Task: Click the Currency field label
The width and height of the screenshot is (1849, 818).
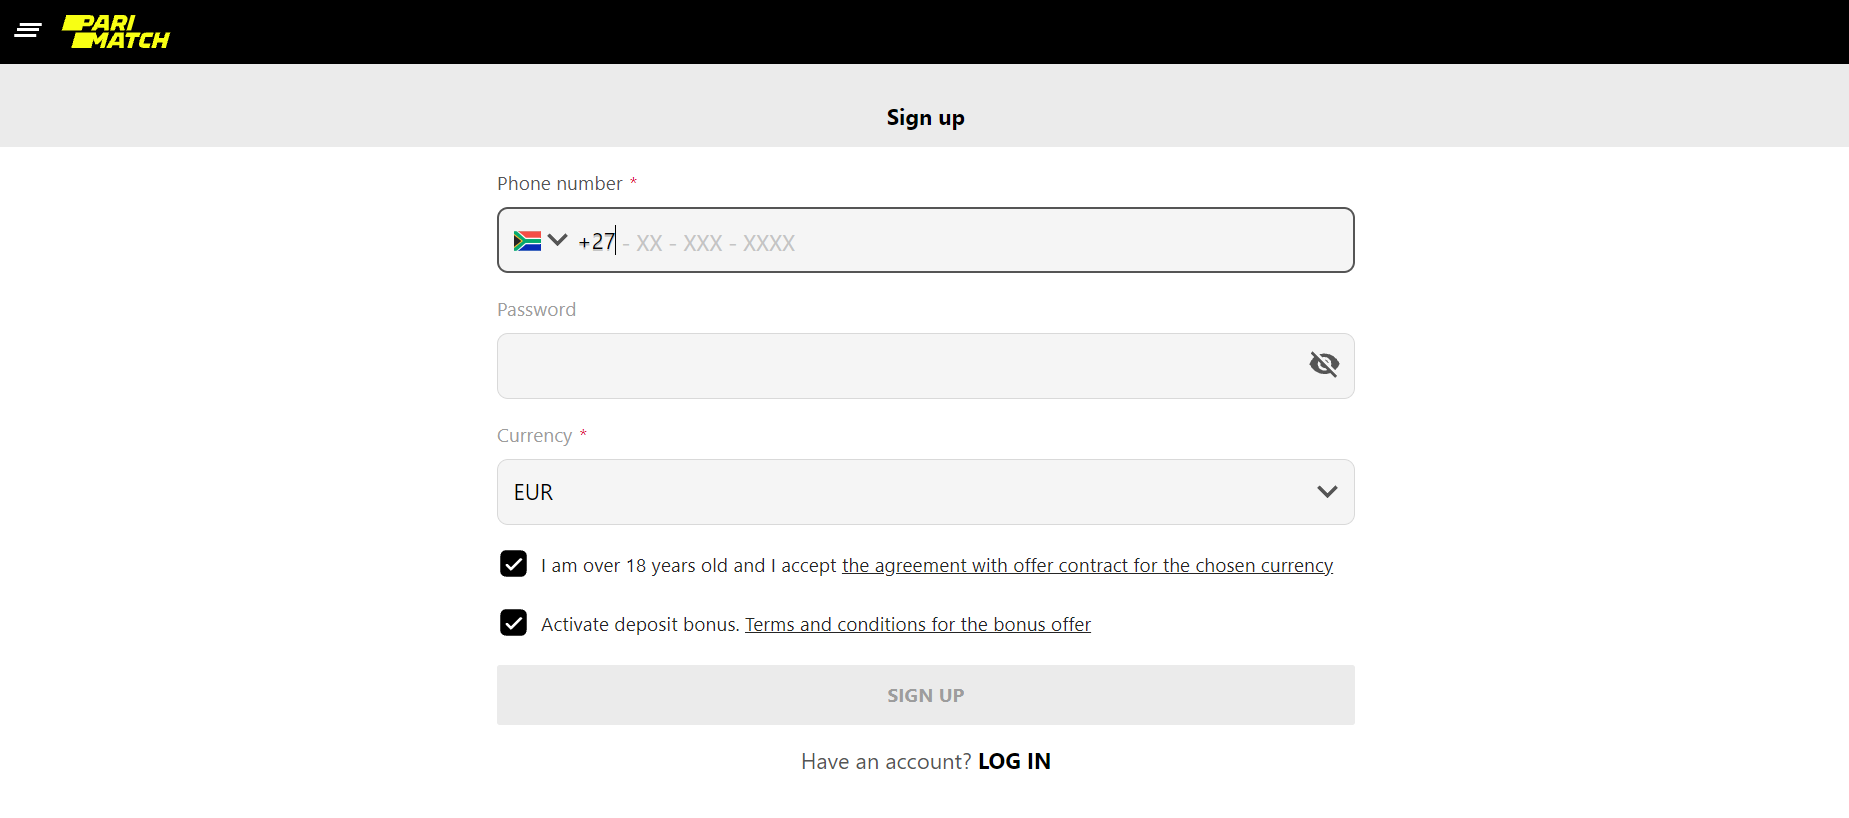Action: [x=534, y=435]
